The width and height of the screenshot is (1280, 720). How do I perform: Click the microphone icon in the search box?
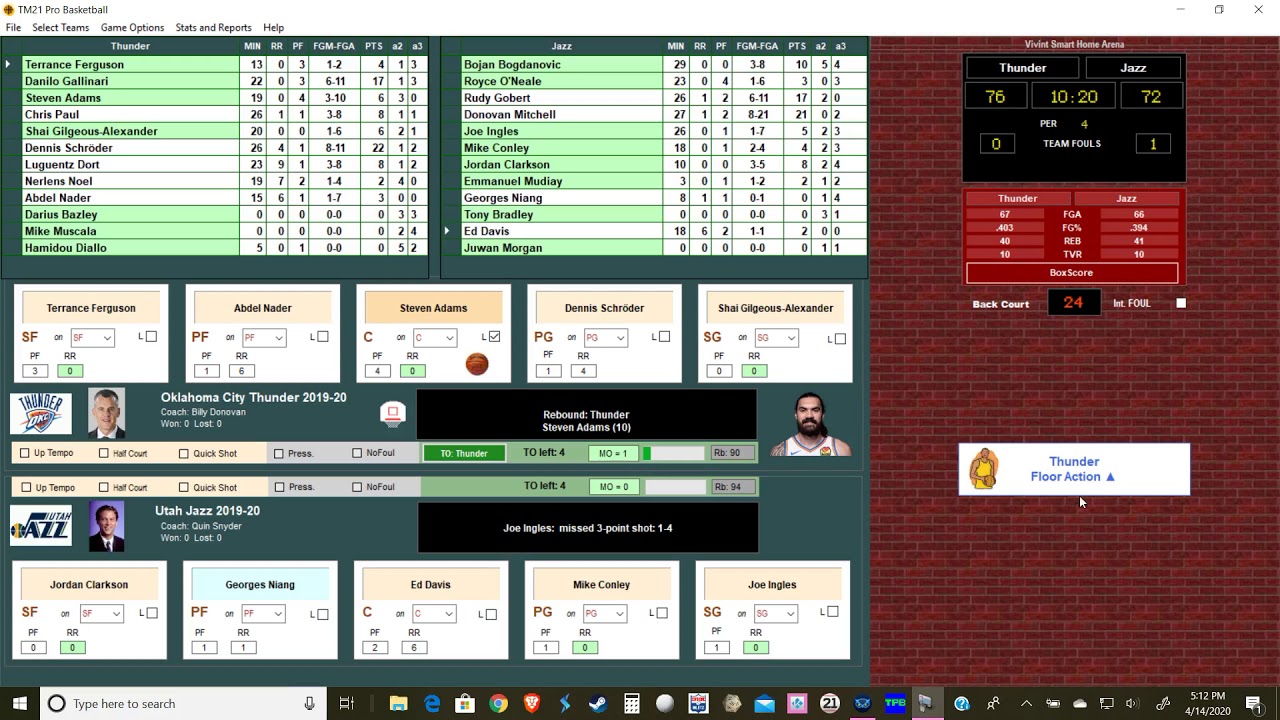310,704
